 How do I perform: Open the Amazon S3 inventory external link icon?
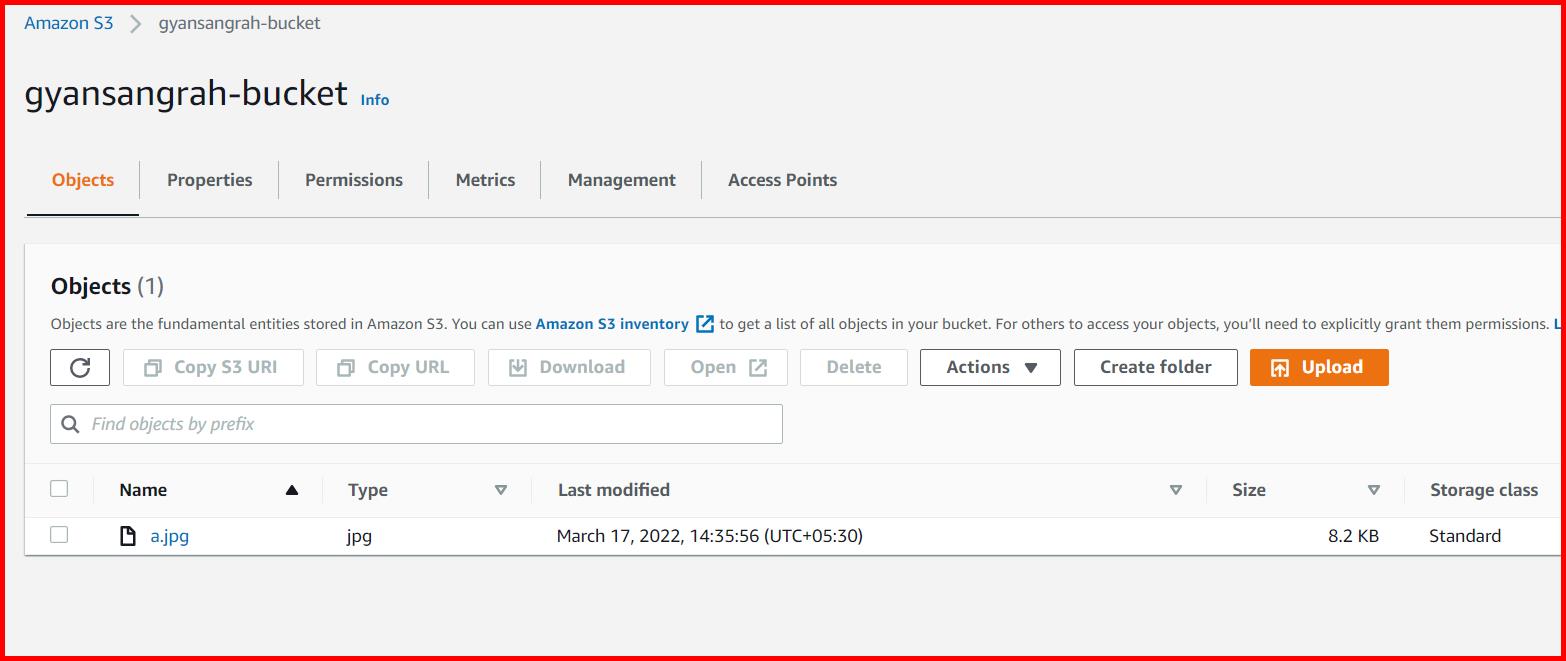point(704,323)
